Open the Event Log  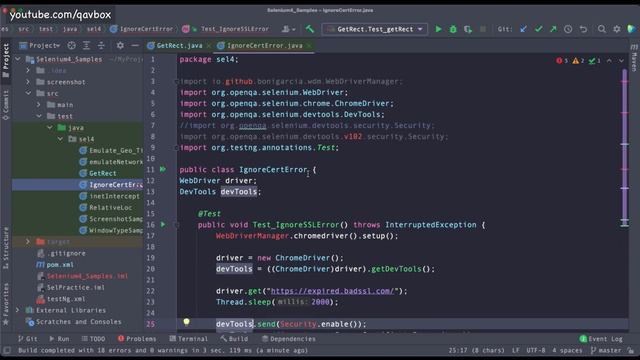point(601,339)
